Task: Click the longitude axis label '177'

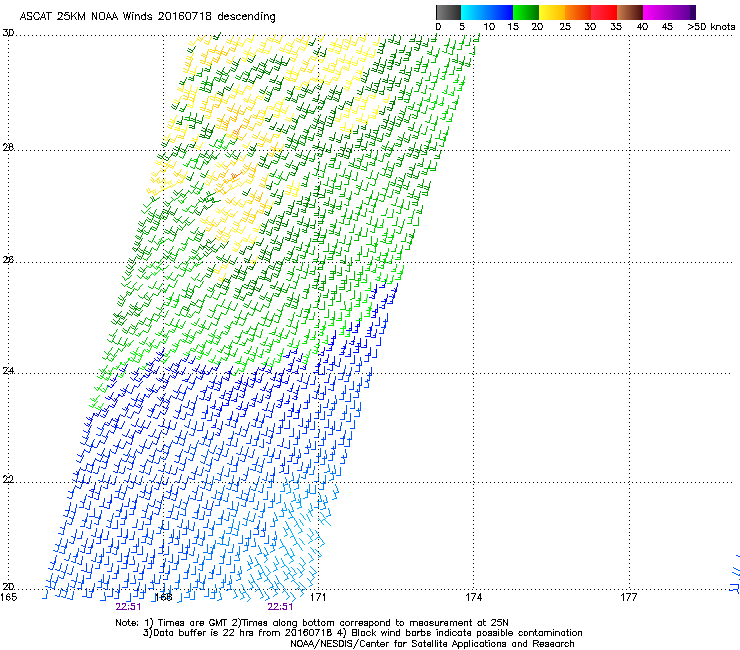Action: (x=629, y=597)
